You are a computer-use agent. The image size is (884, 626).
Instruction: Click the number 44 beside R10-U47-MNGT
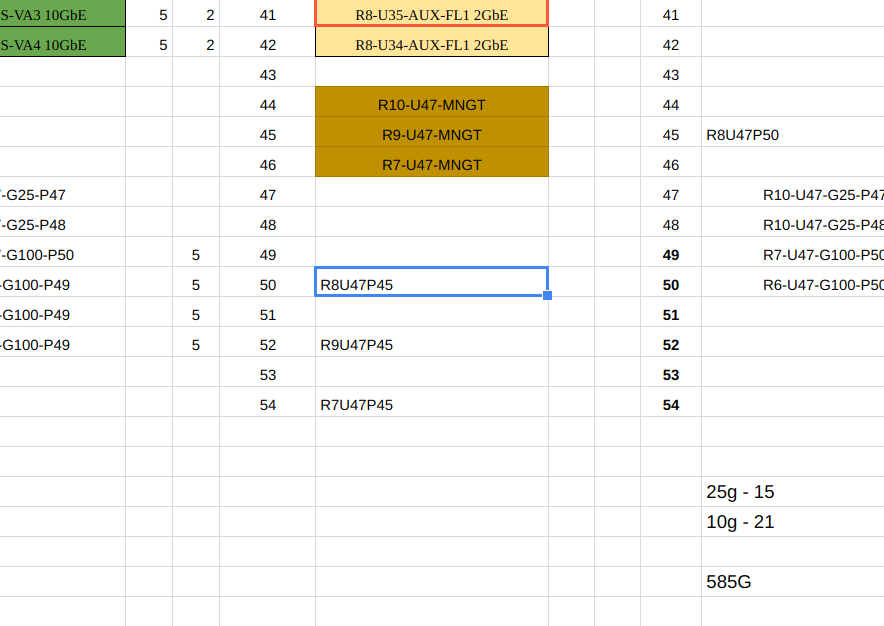pos(268,105)
